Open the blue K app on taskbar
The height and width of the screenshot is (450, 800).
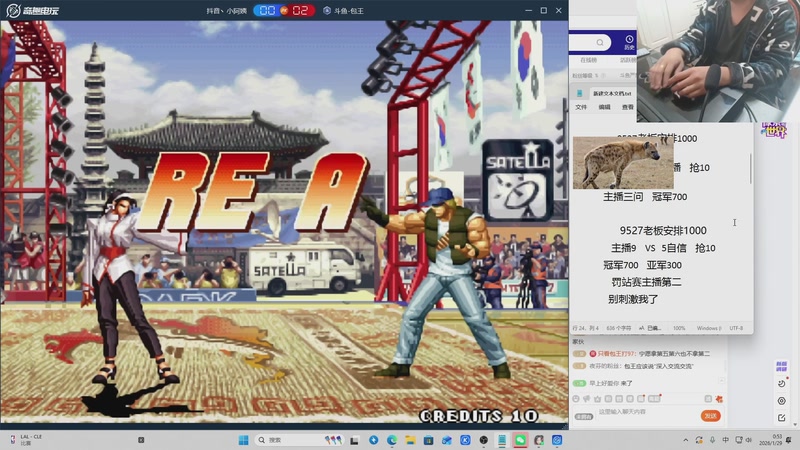[465, 440]
